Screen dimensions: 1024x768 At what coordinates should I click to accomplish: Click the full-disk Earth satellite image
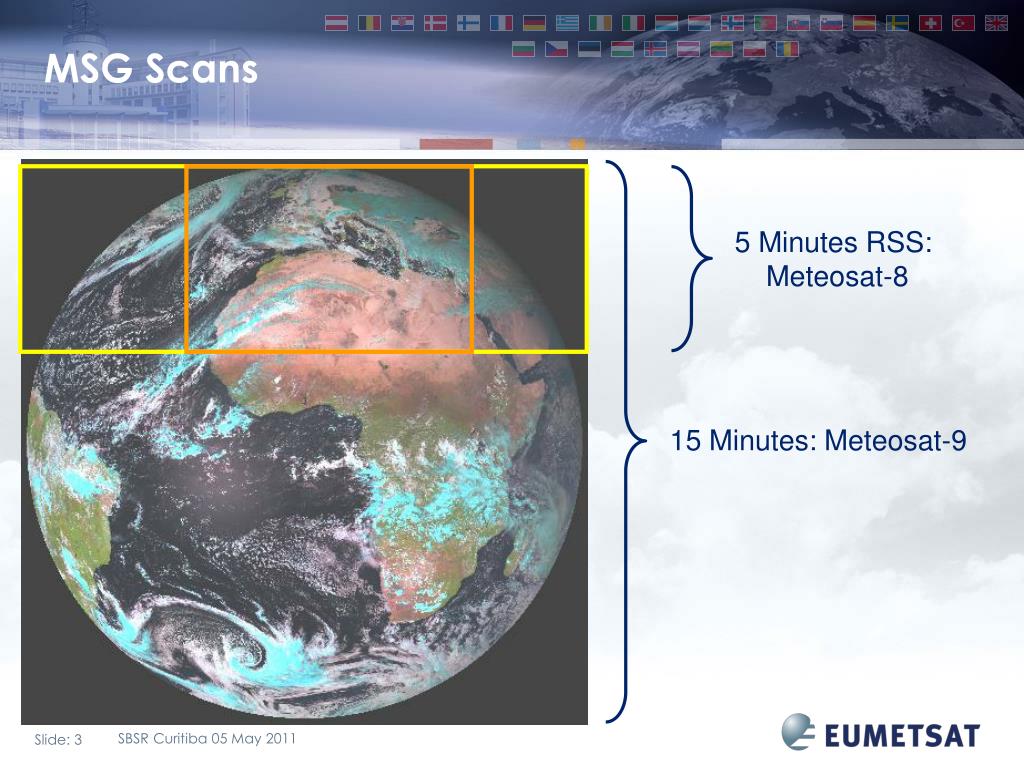pos(304,442)
